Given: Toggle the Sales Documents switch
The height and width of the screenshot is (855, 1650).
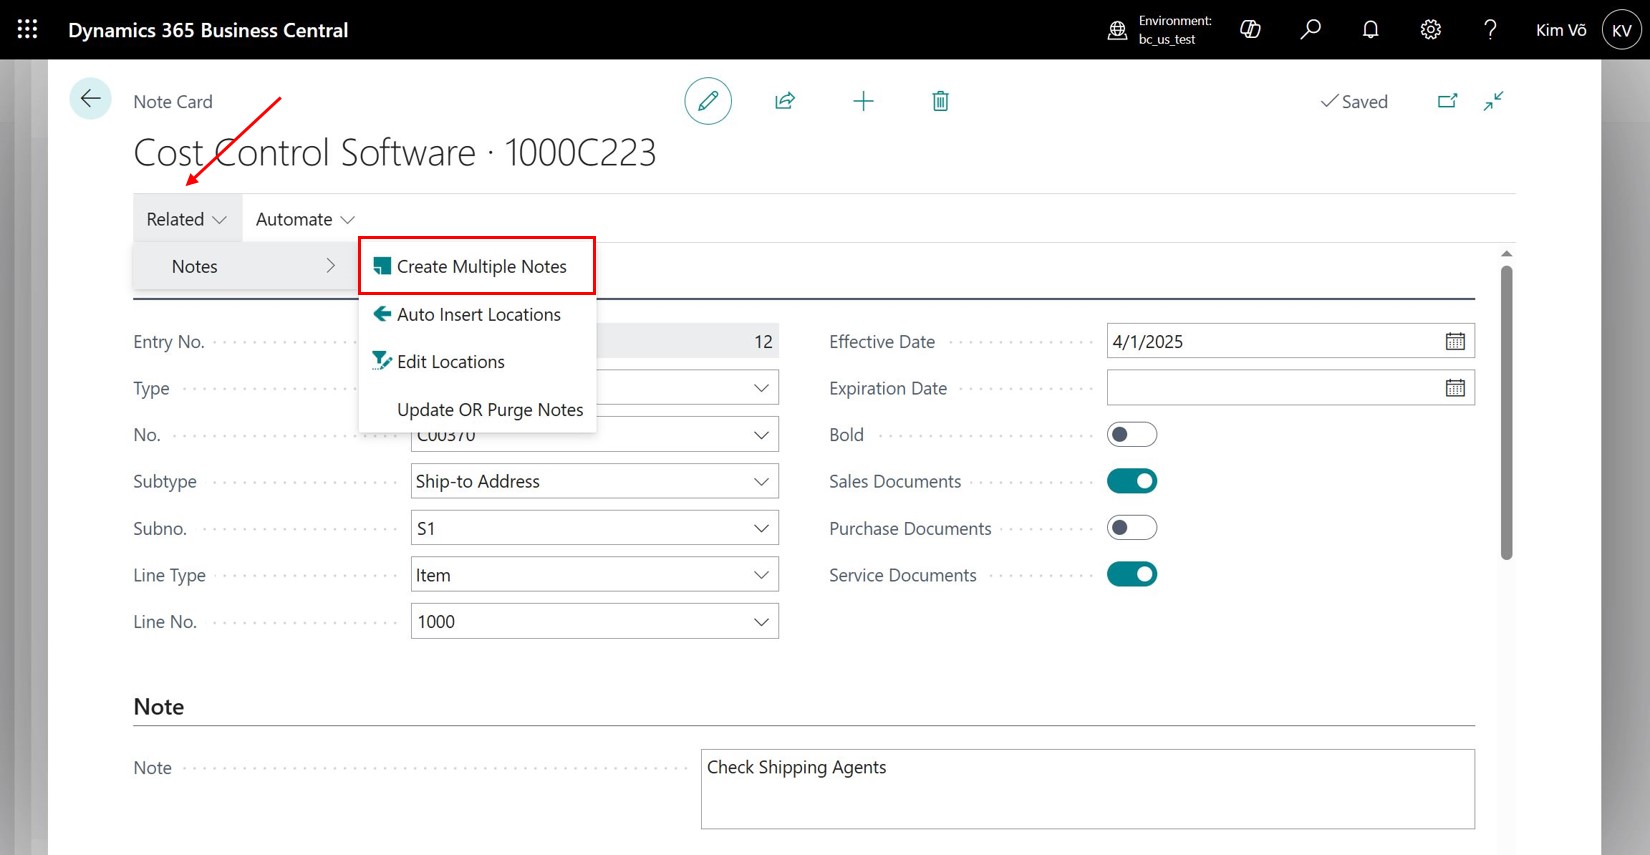Looking at the screenshot, I should click(1132, 481).
